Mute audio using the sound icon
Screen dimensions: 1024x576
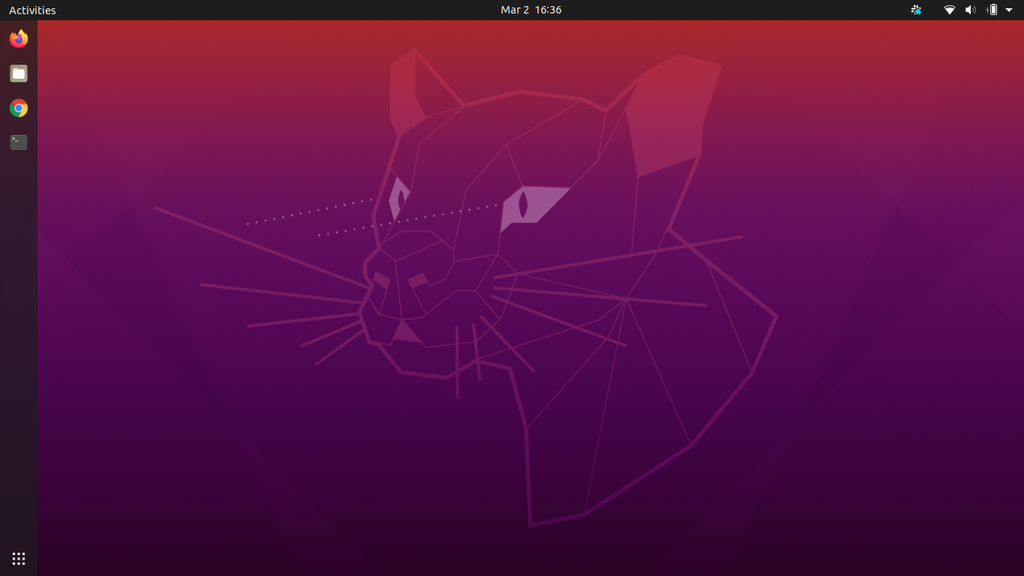click(x=969, y=9)
